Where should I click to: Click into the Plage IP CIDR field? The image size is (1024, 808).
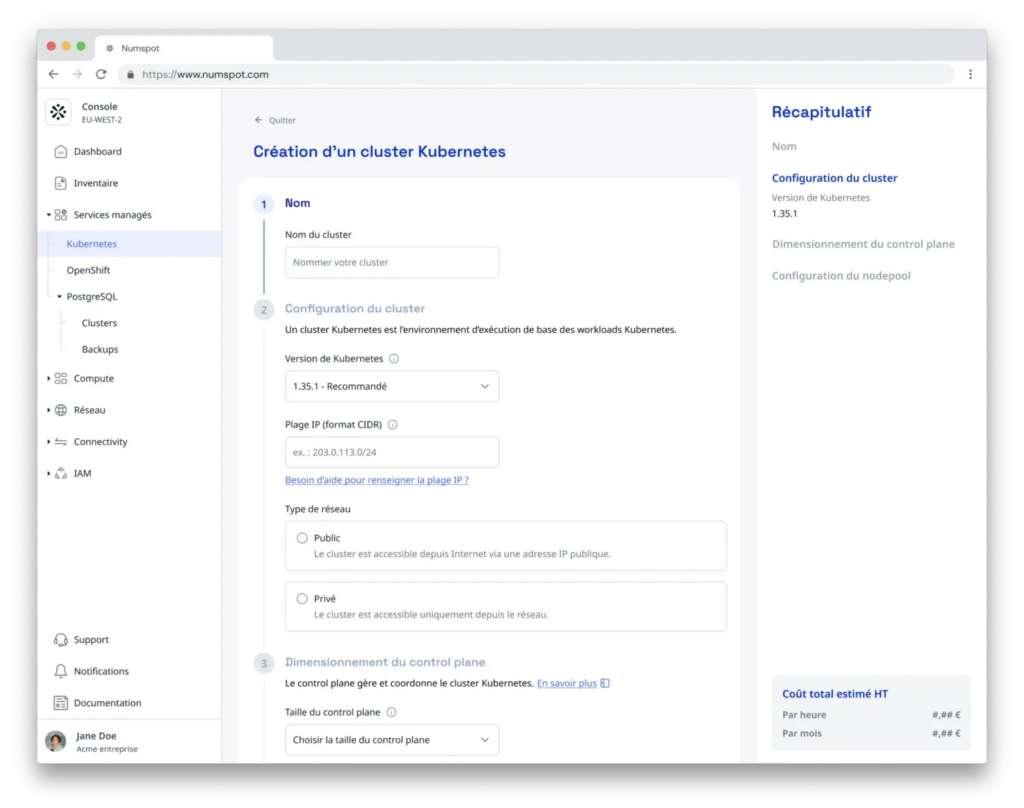coord(392,452)
